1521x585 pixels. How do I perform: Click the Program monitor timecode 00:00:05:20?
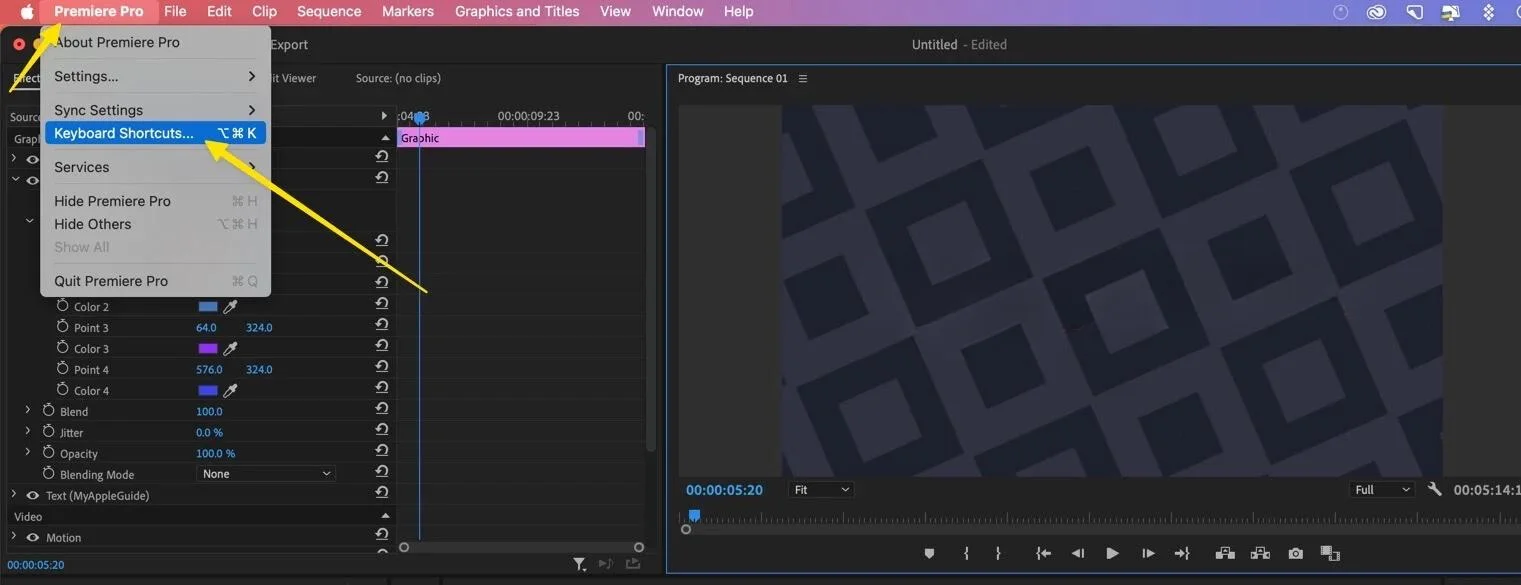(x=724, y=490)
